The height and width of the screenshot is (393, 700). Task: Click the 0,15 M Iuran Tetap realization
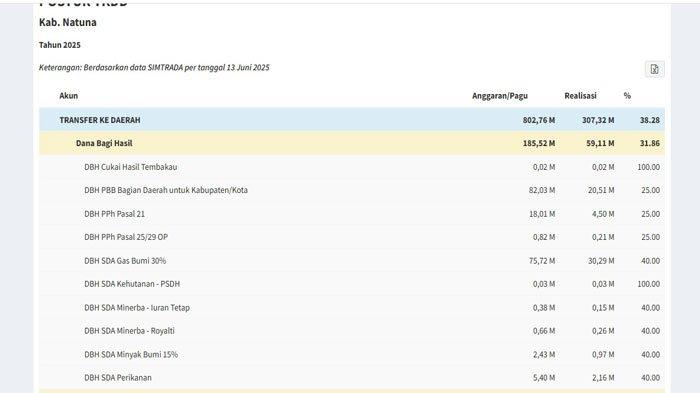pyautogui.click(x=603, y=308)
